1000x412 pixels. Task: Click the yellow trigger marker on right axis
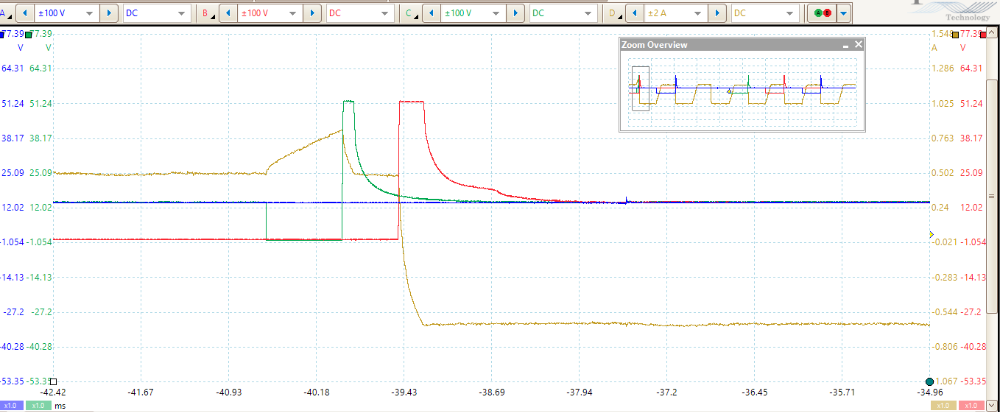coord(933,234)
